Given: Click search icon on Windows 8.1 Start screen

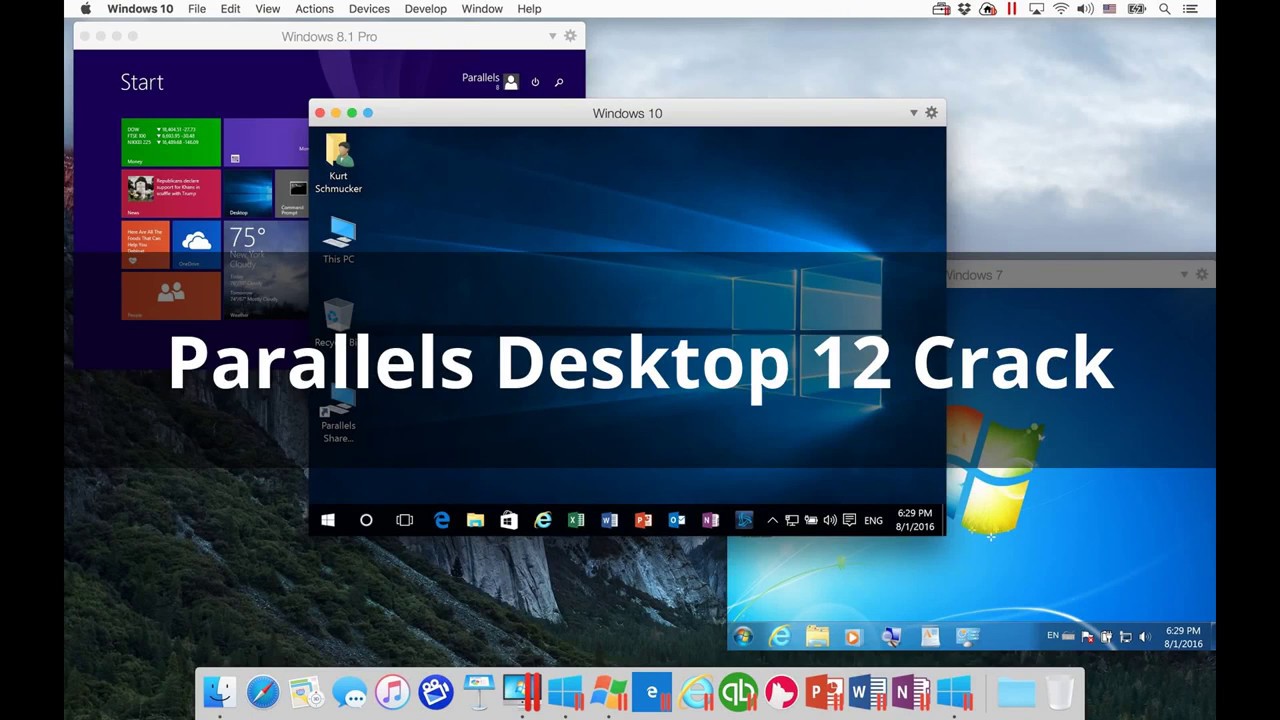Looking at the screenshot, I should [x=559, y=82].
